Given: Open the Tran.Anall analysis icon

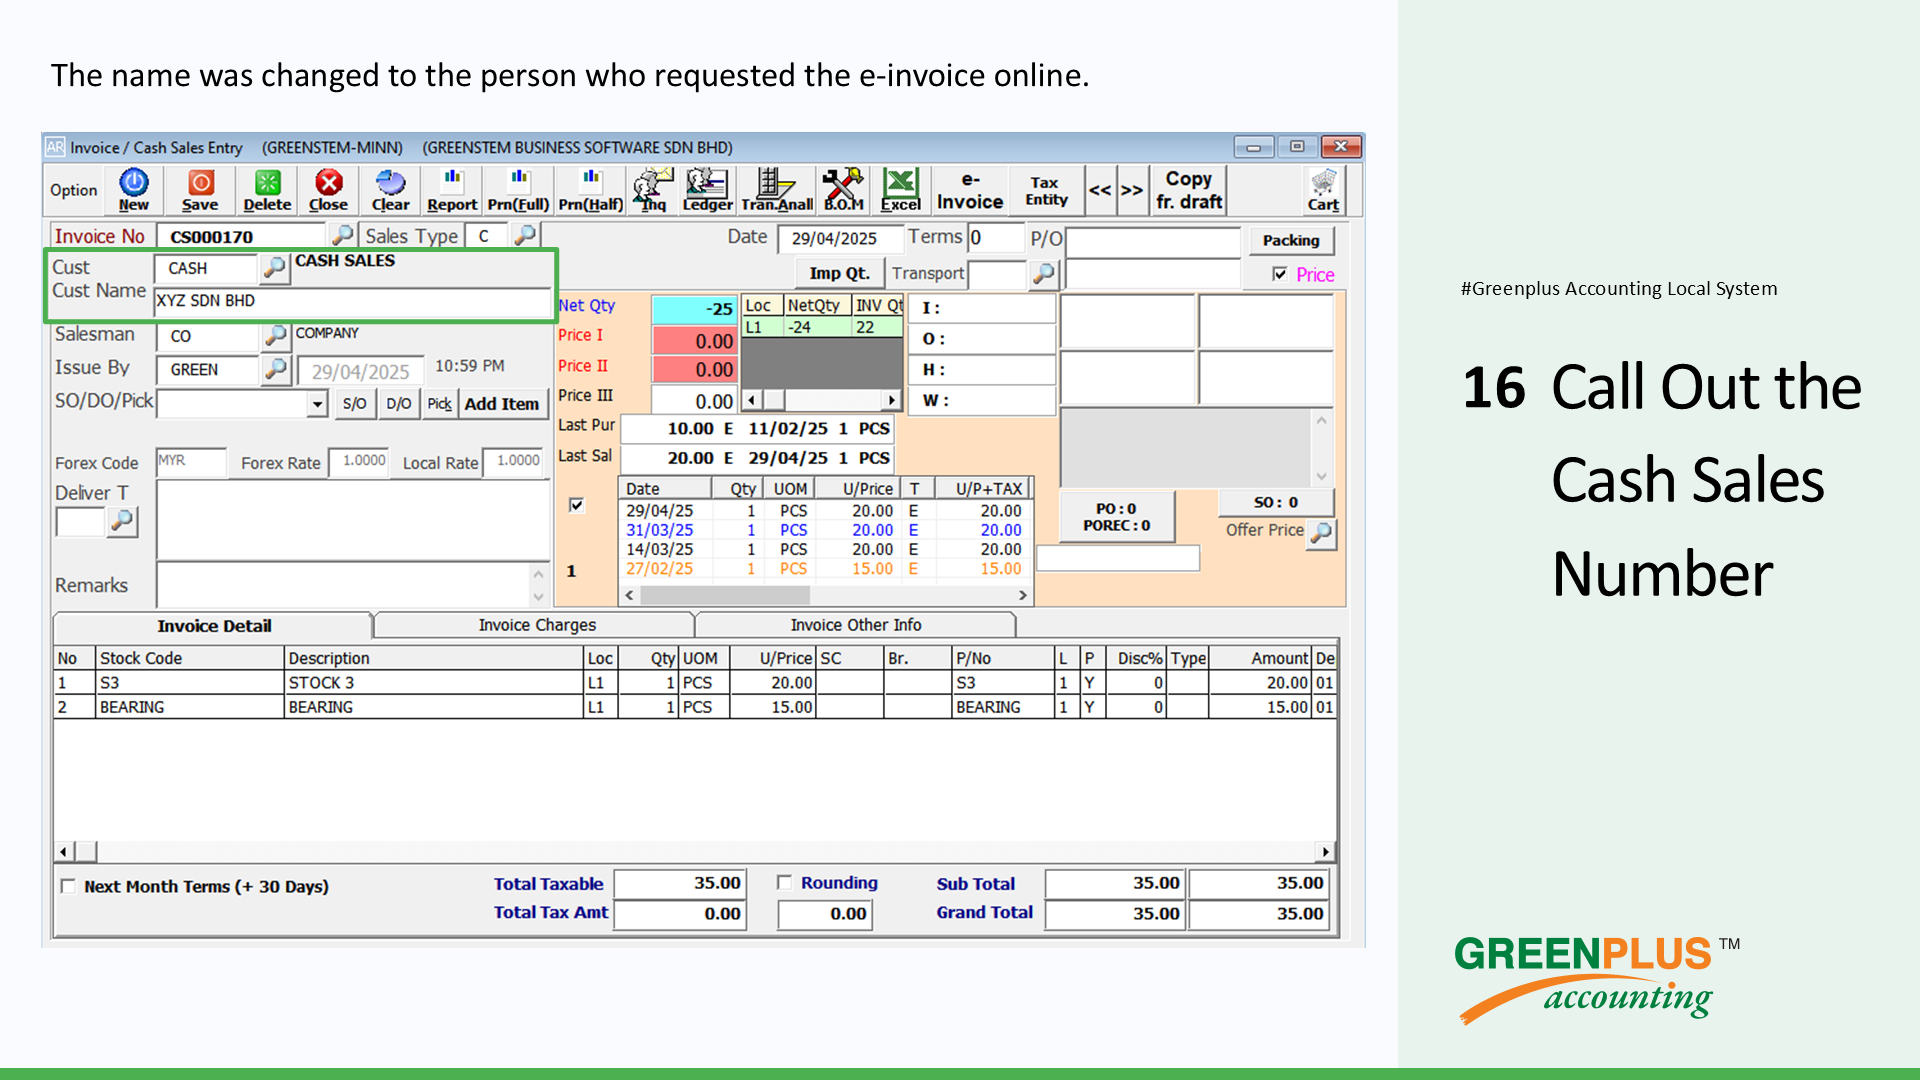Looking at the screenshot, I should point(777,190).
